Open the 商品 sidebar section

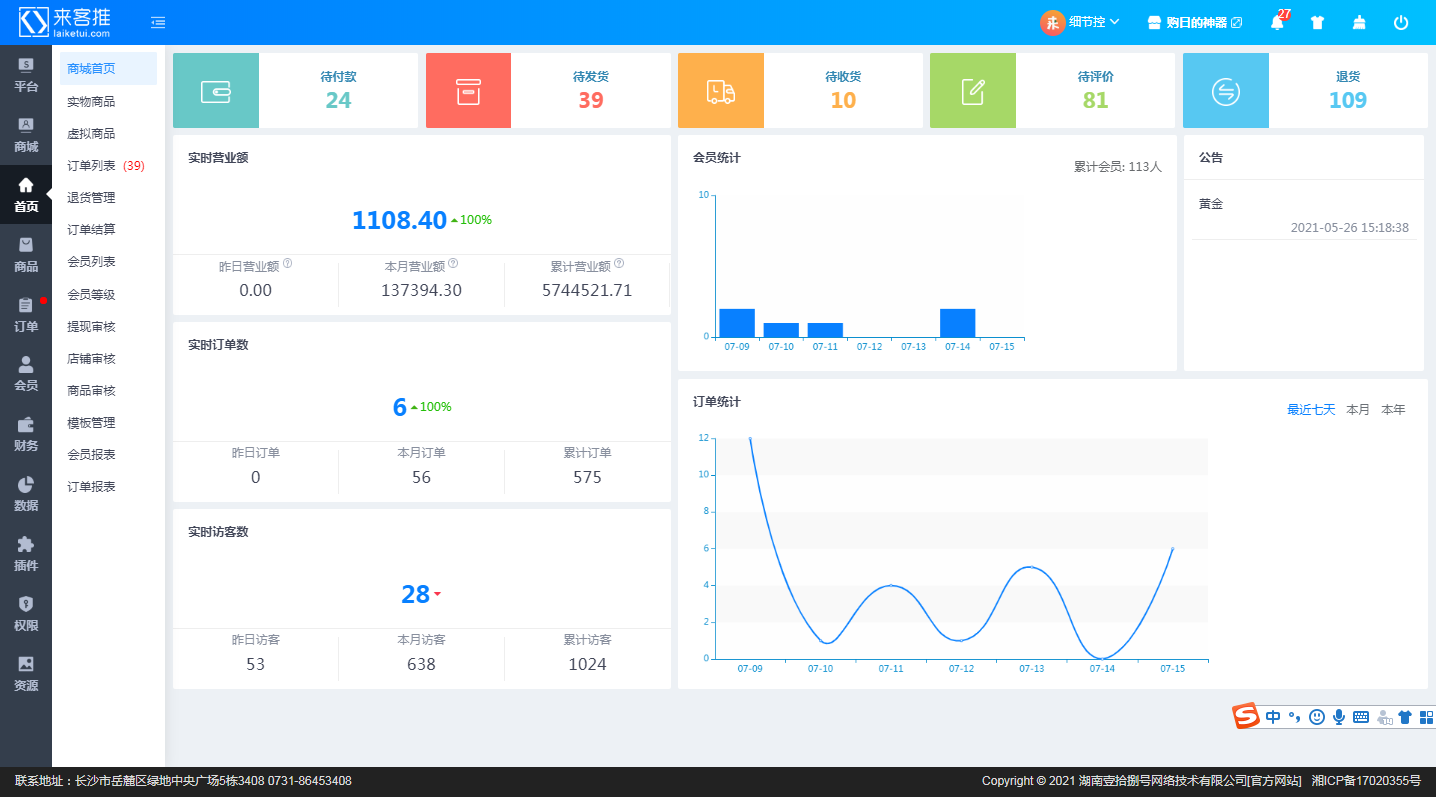pyautogui.click(x=26, y=255)
